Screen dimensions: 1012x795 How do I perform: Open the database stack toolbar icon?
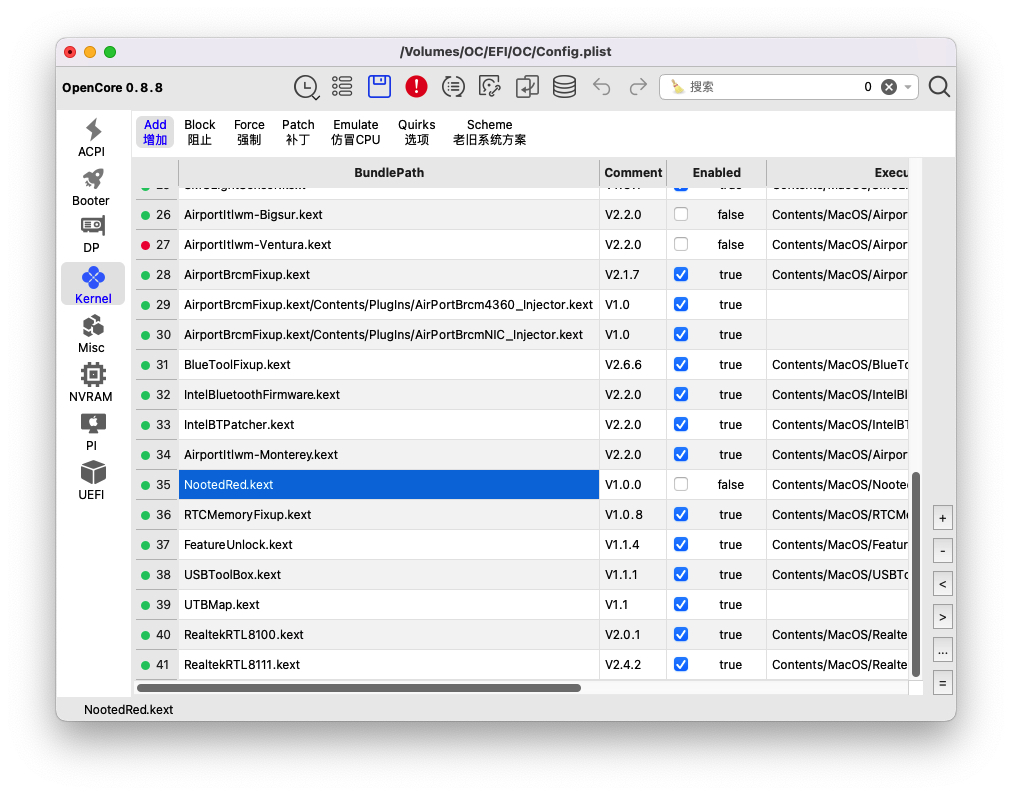[x=564, y=86]
